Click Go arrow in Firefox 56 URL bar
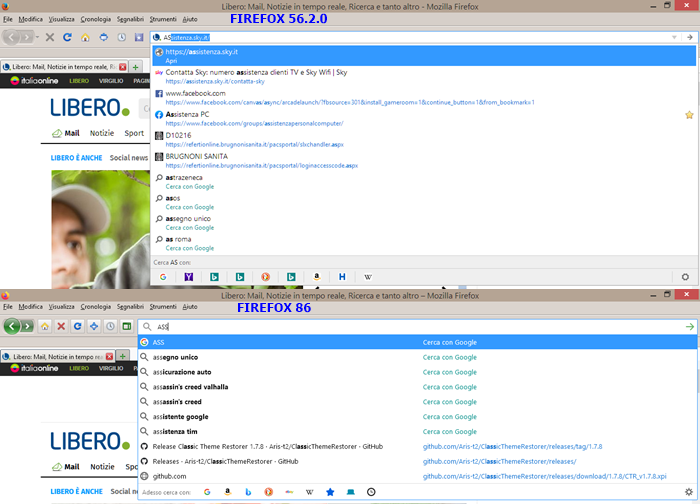 (x=690, y=37)
